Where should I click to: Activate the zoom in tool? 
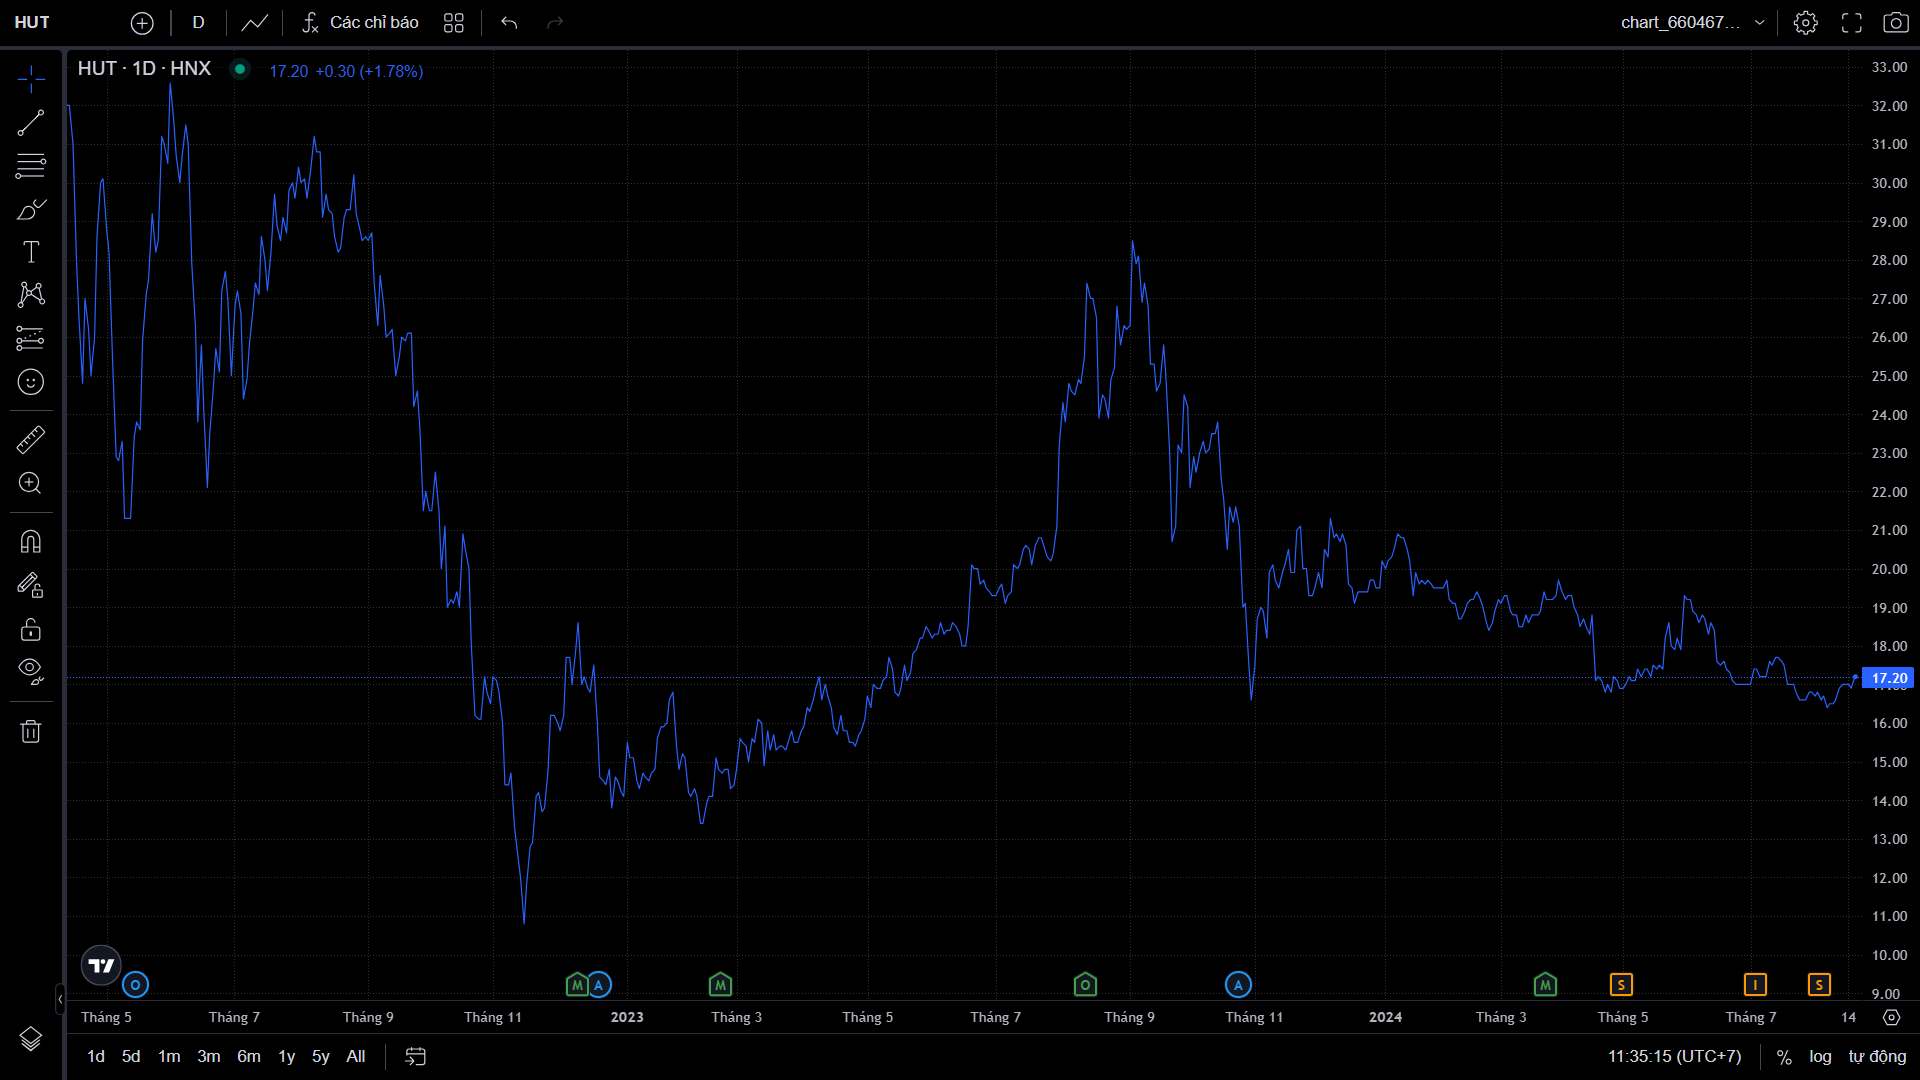click(31, 484)
